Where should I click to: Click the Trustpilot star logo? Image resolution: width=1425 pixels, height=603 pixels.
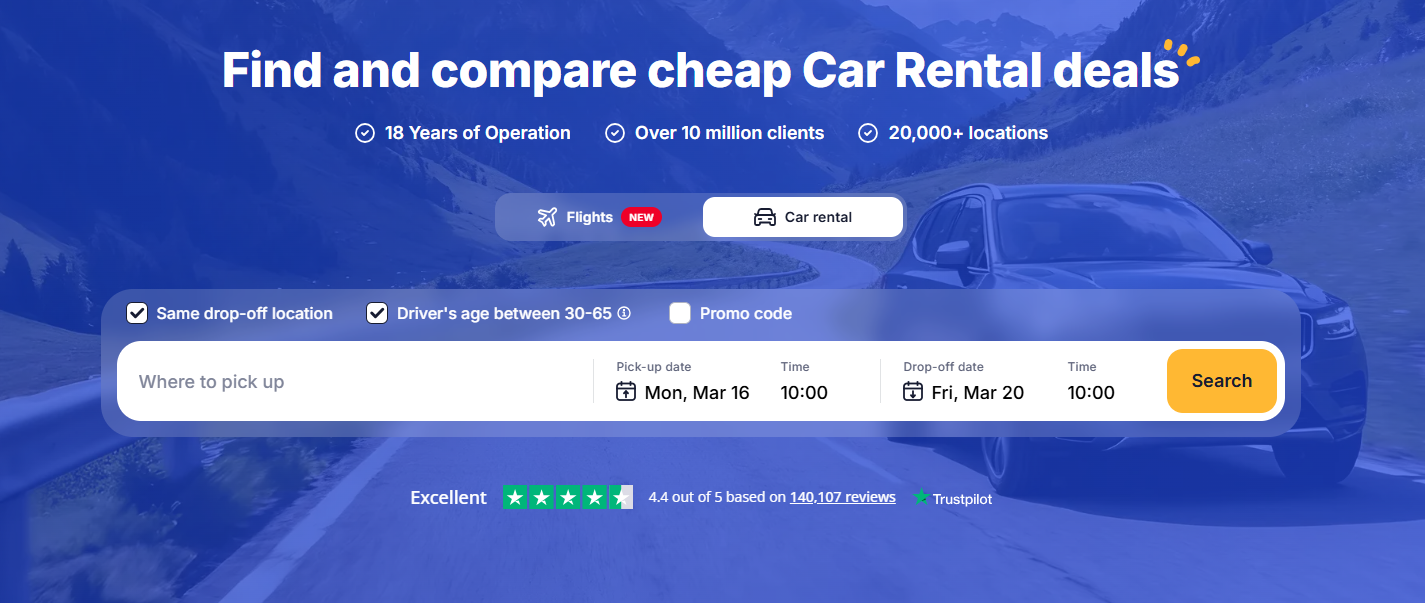(x=921, y=497)
